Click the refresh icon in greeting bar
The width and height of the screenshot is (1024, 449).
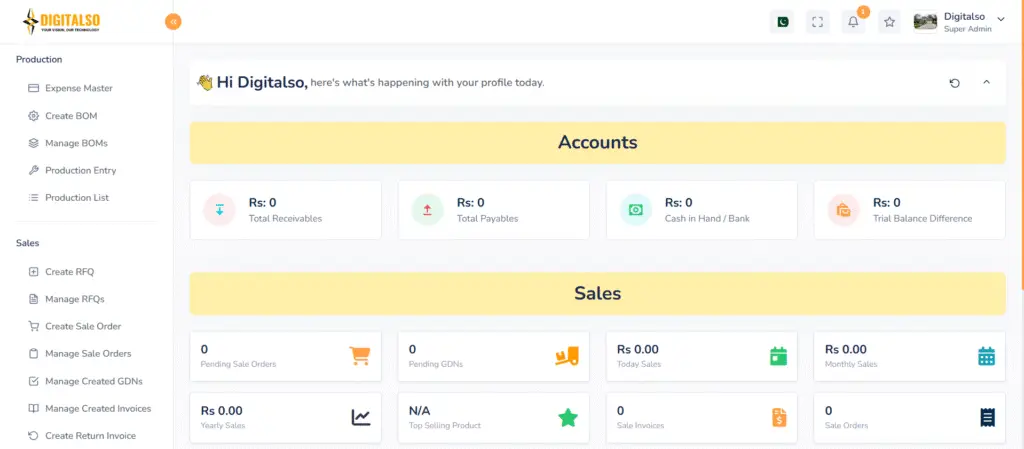coord(954,83)
